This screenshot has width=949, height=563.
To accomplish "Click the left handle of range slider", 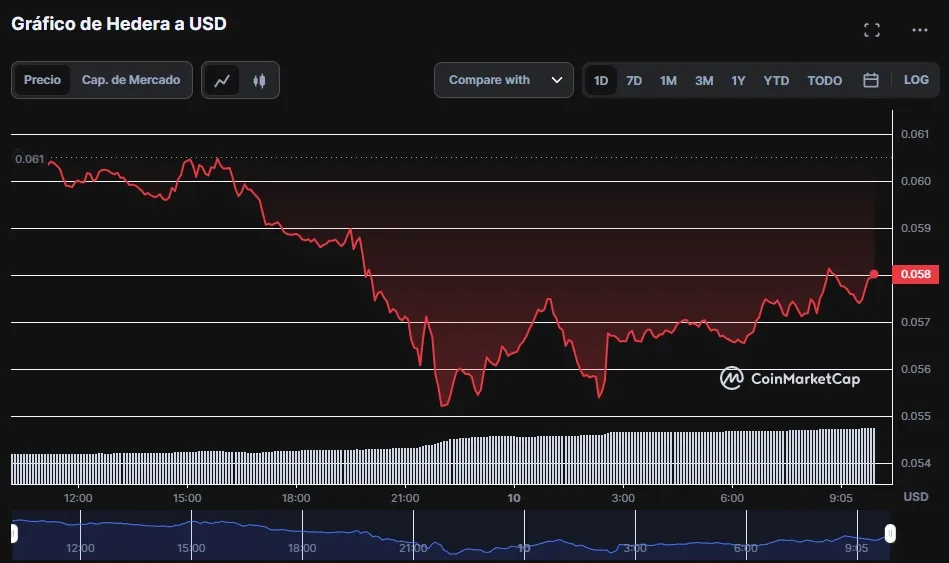I will click(x=14, y=534).
